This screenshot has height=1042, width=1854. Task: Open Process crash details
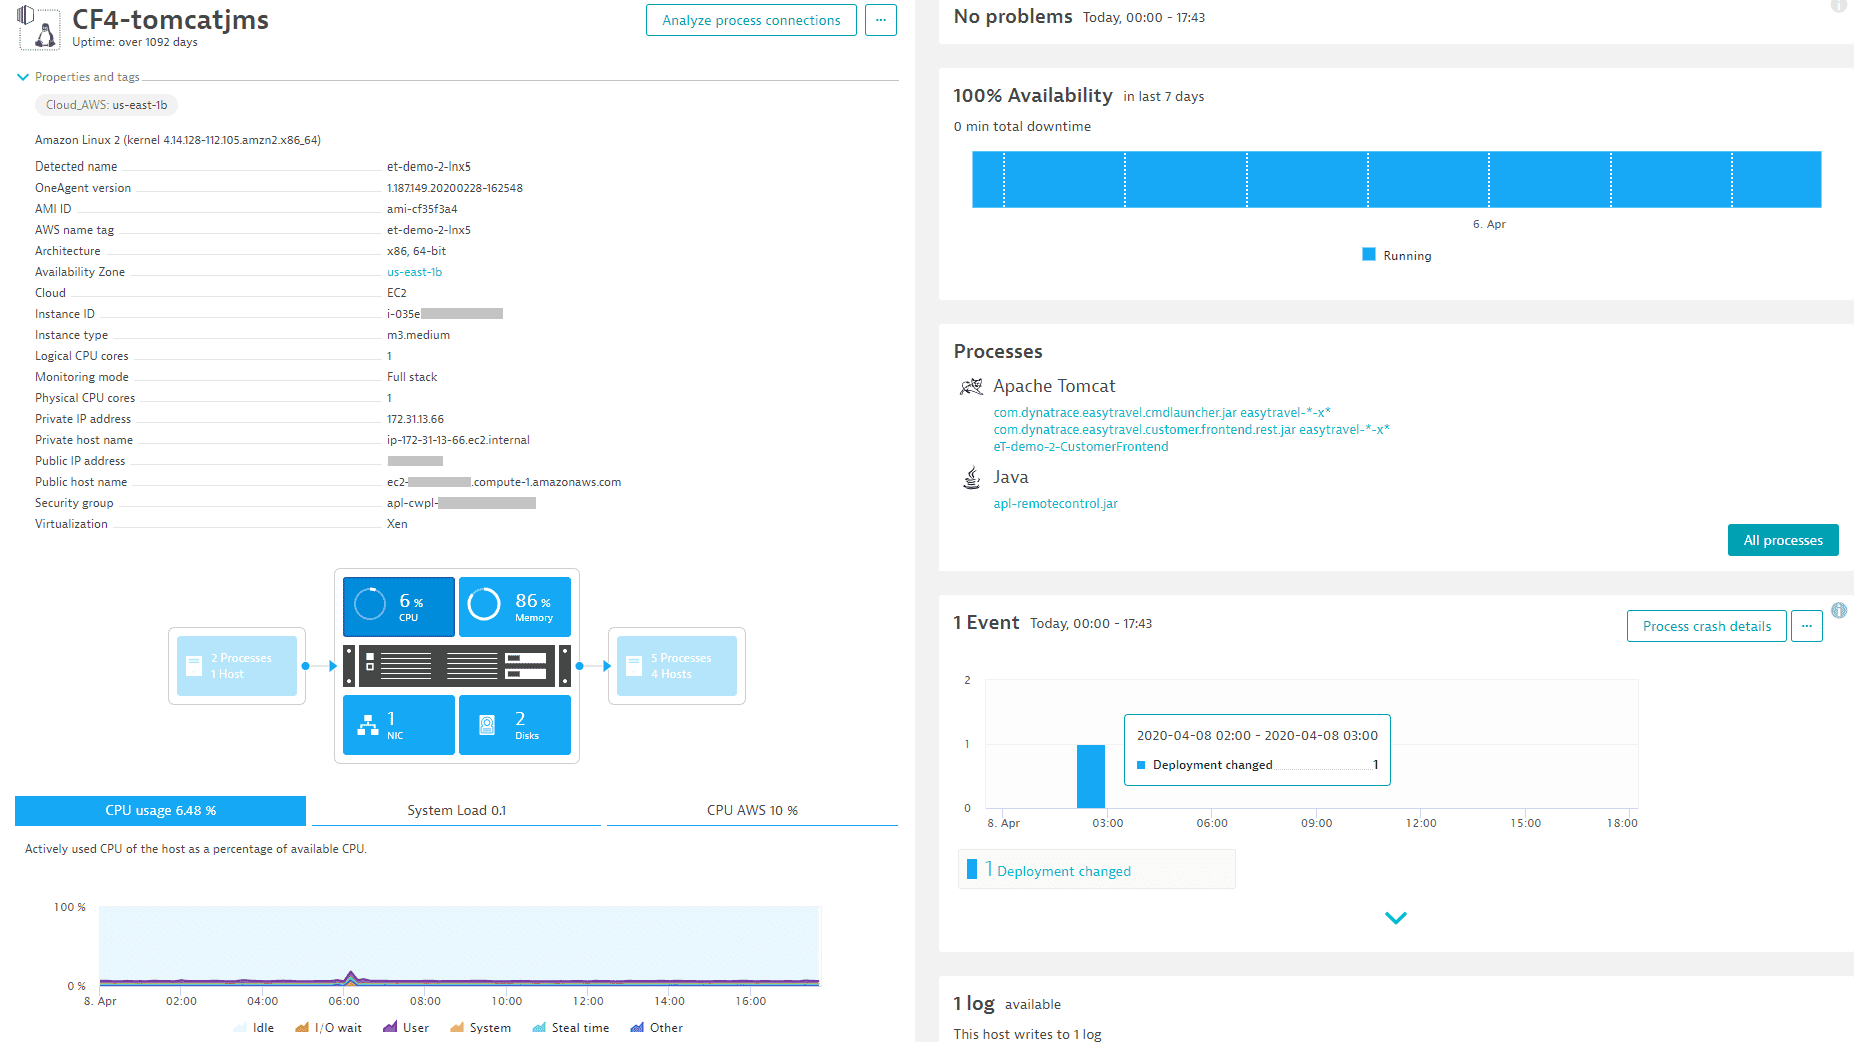pyautogui.click(x=1707, y=626)
